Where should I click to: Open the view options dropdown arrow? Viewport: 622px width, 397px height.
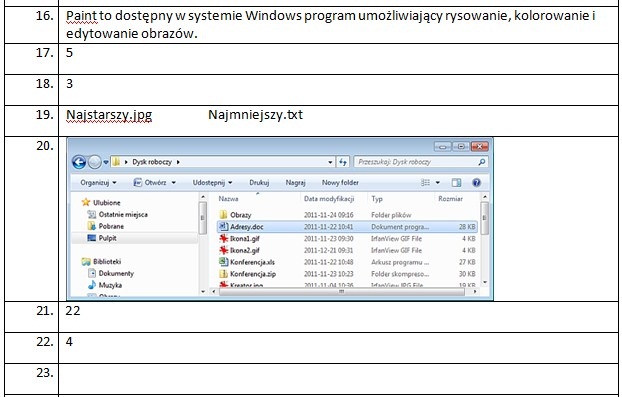coord(438,182)
